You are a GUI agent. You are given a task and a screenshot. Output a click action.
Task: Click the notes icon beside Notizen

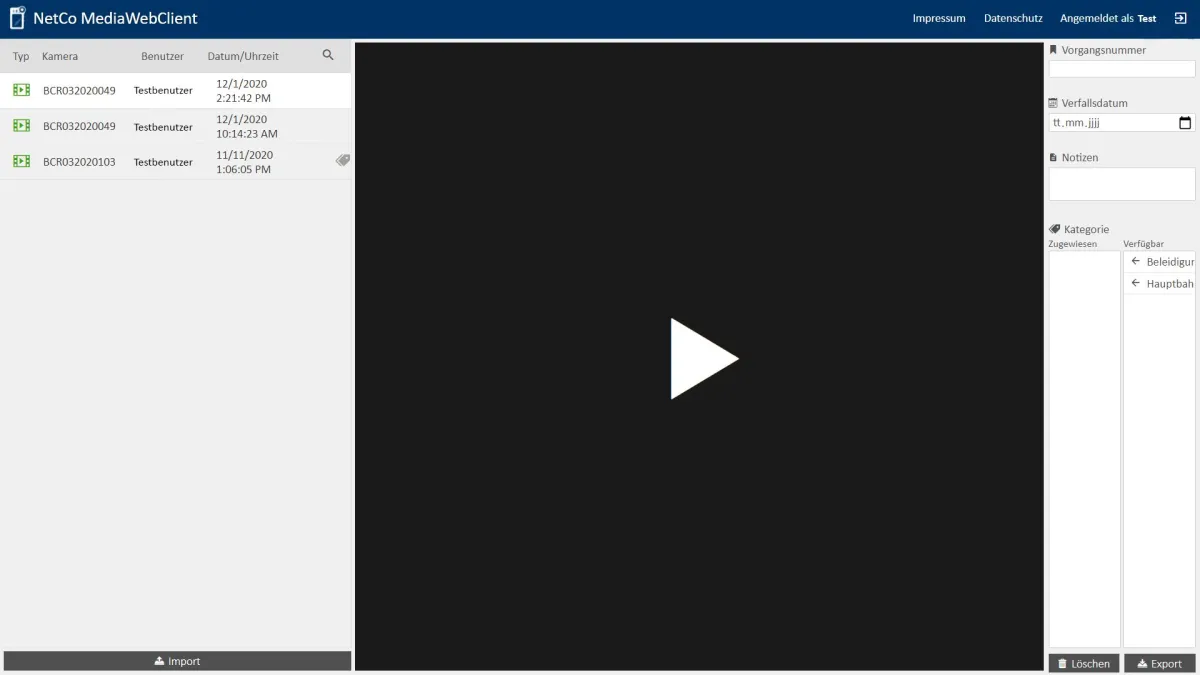tap(1052, 157)
